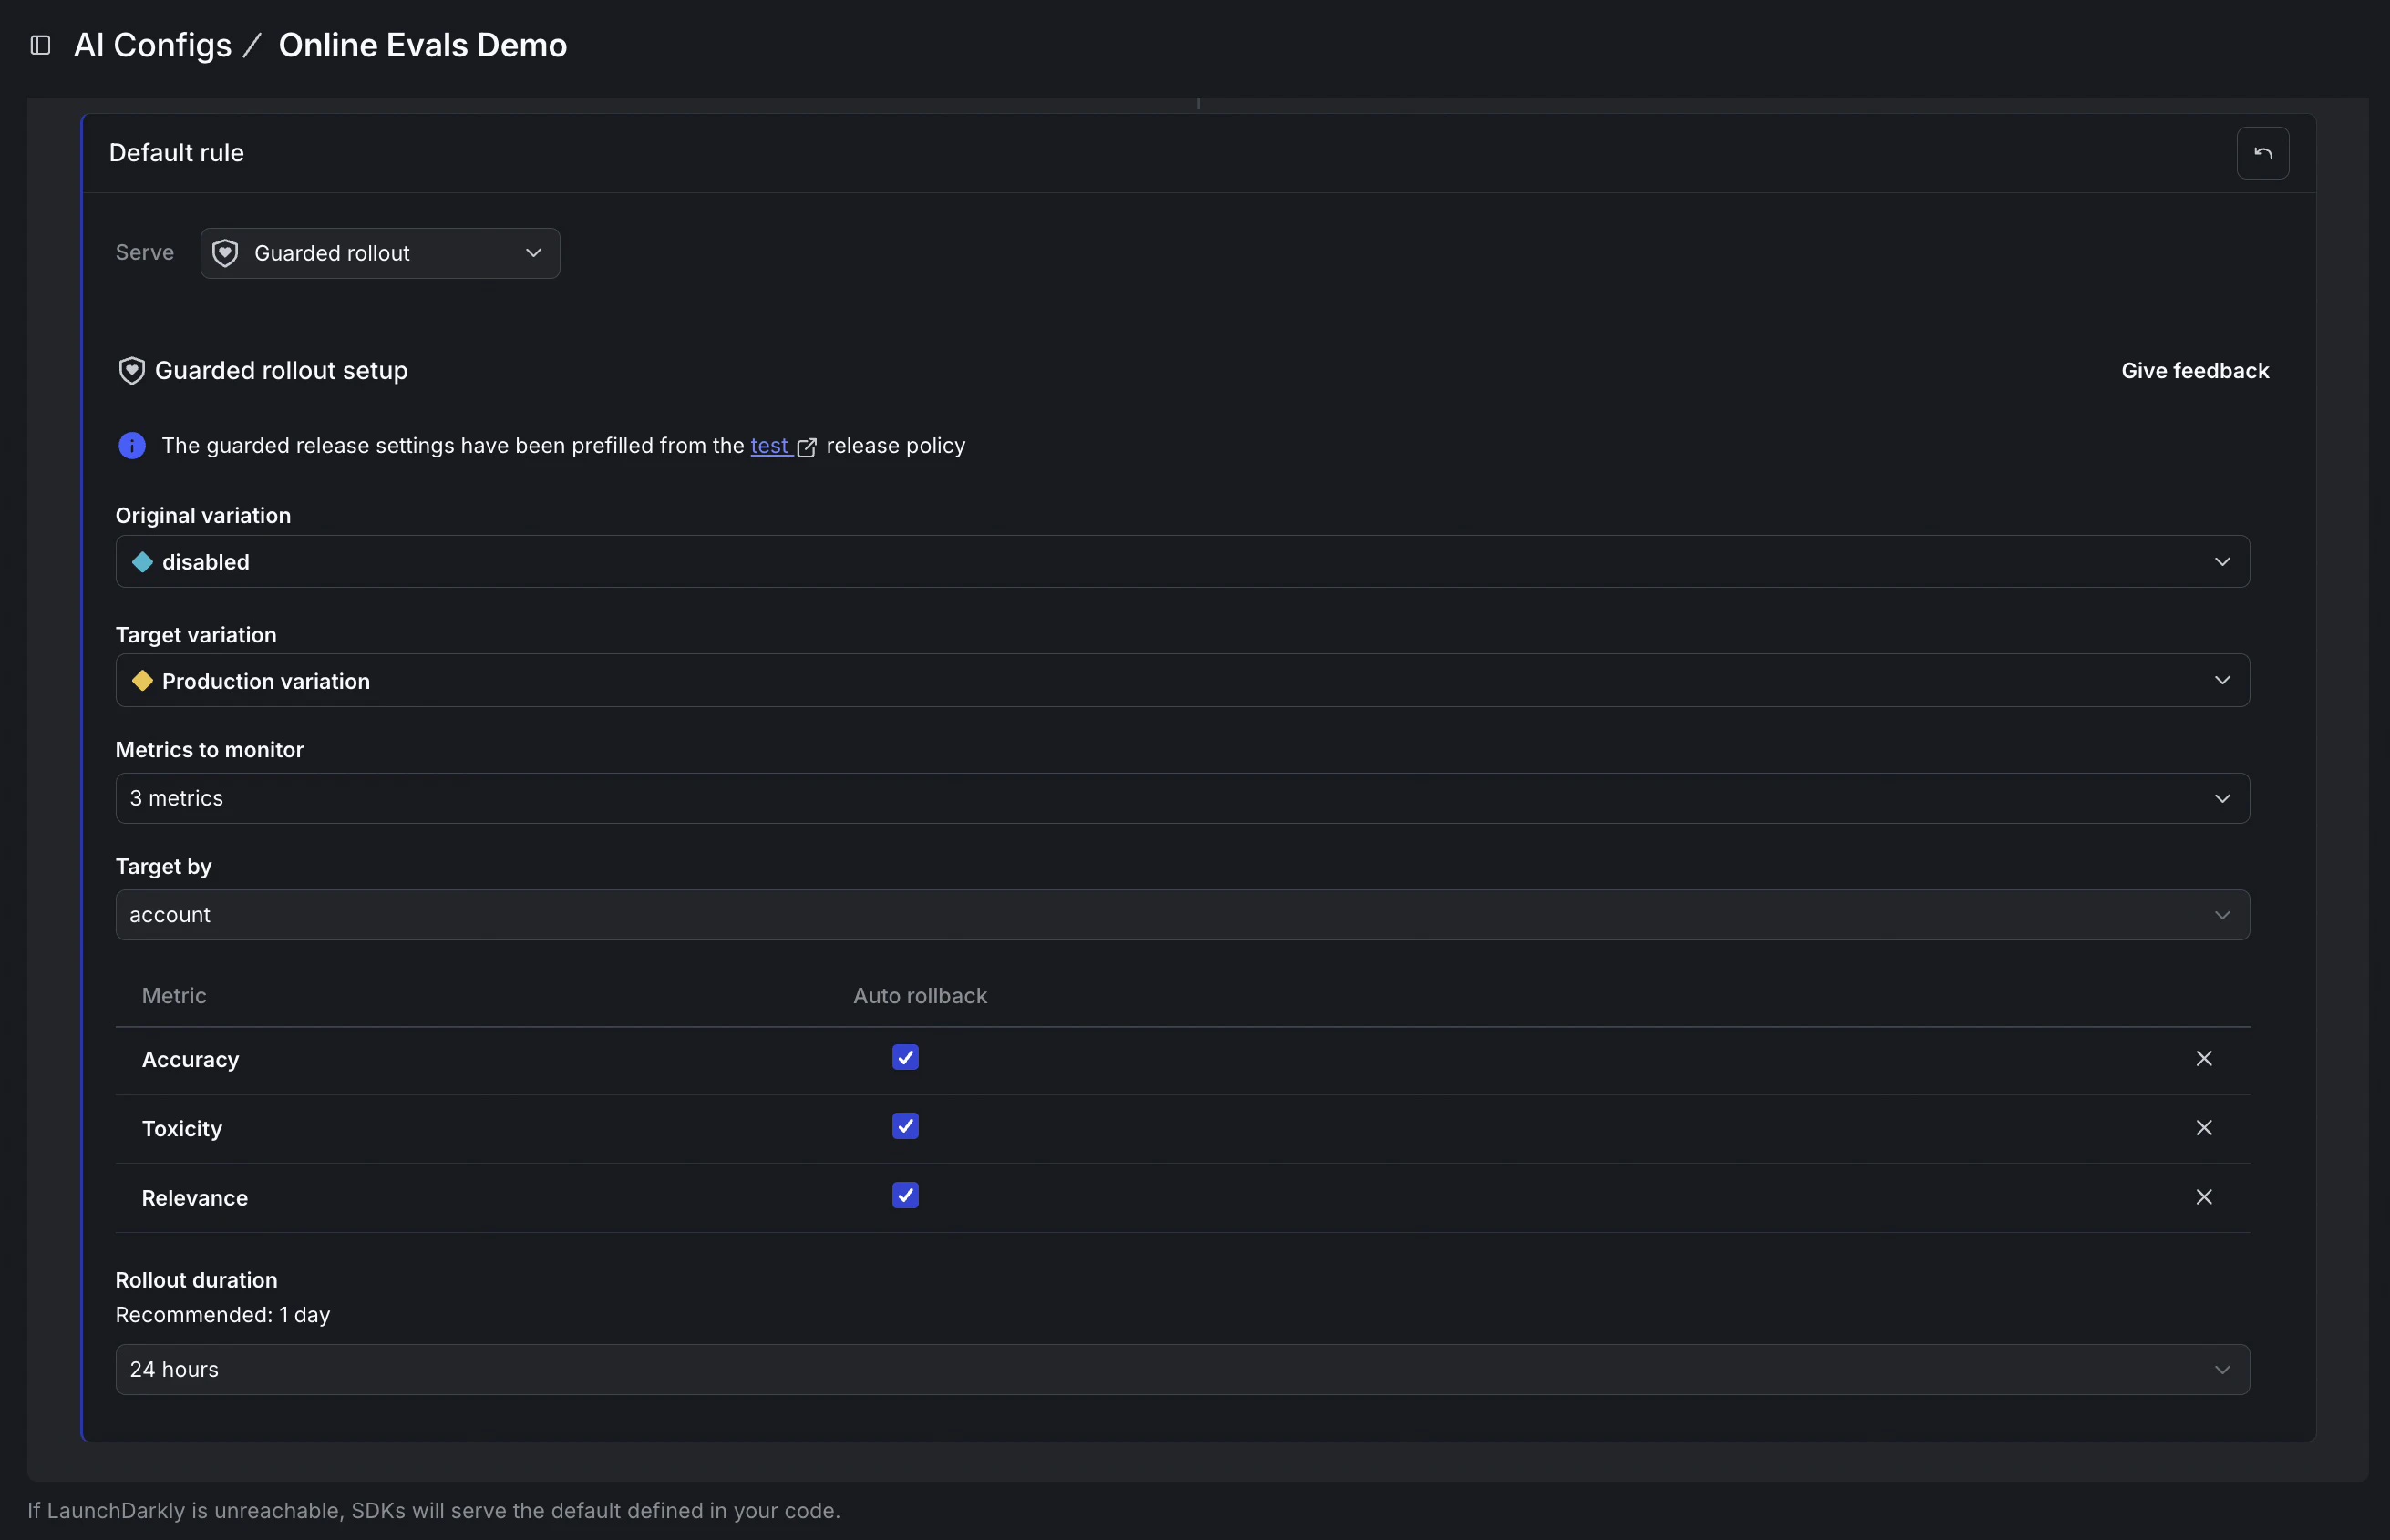2390x1540 pixels.
Task: Click the info icon about guarded release settings
Action: tap(133, 445)
